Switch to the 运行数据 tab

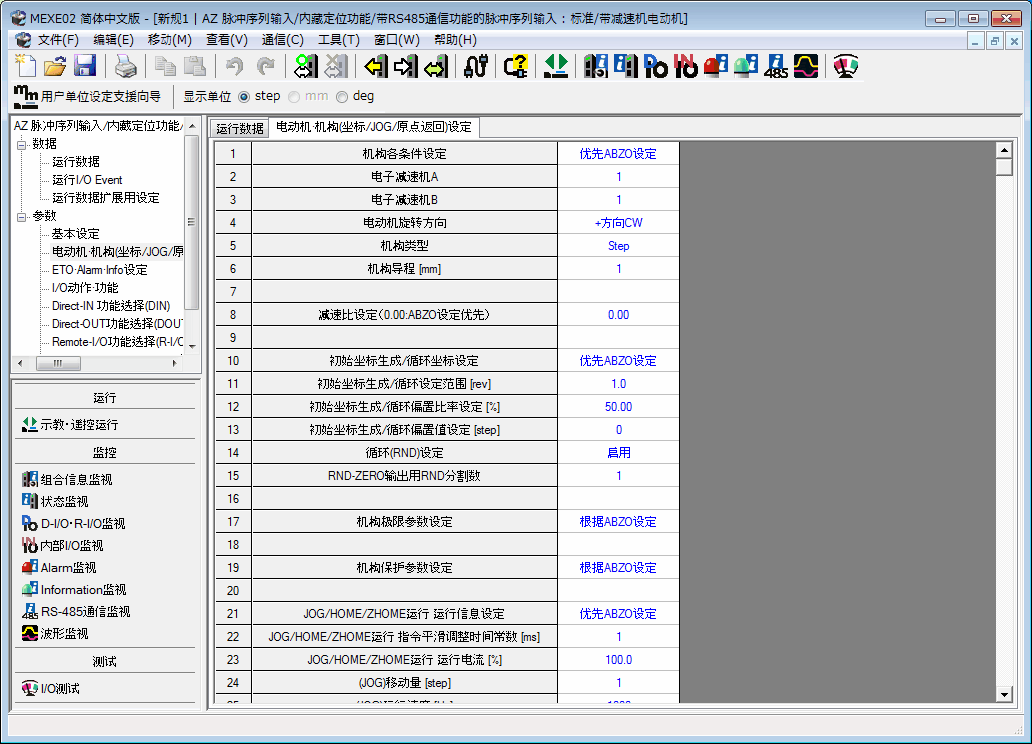pos(240,128)
